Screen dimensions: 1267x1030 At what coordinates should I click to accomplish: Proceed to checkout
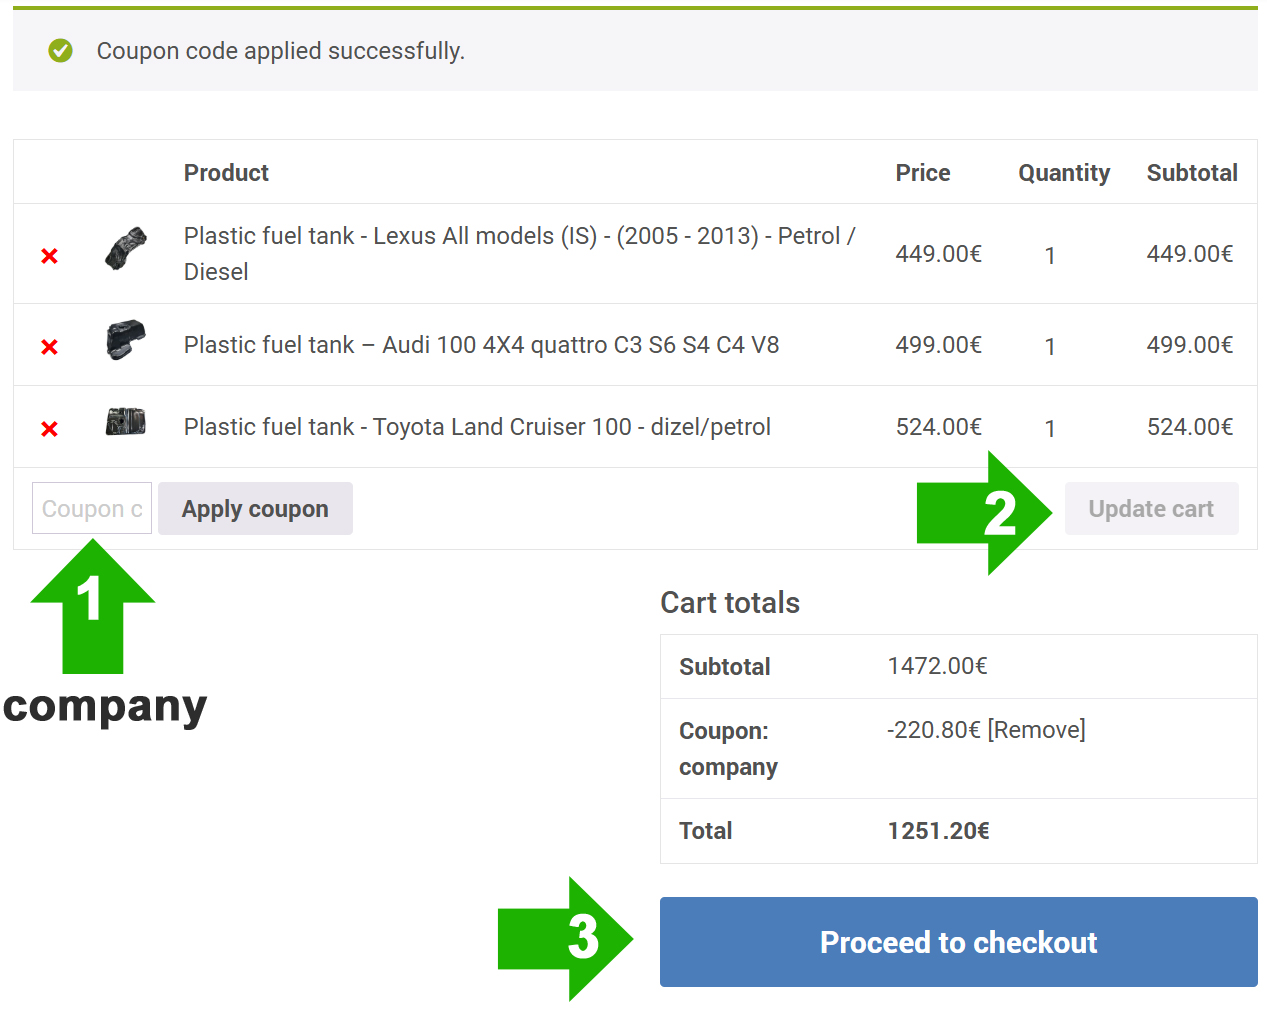pyautogui.click(x=958, y=942)
